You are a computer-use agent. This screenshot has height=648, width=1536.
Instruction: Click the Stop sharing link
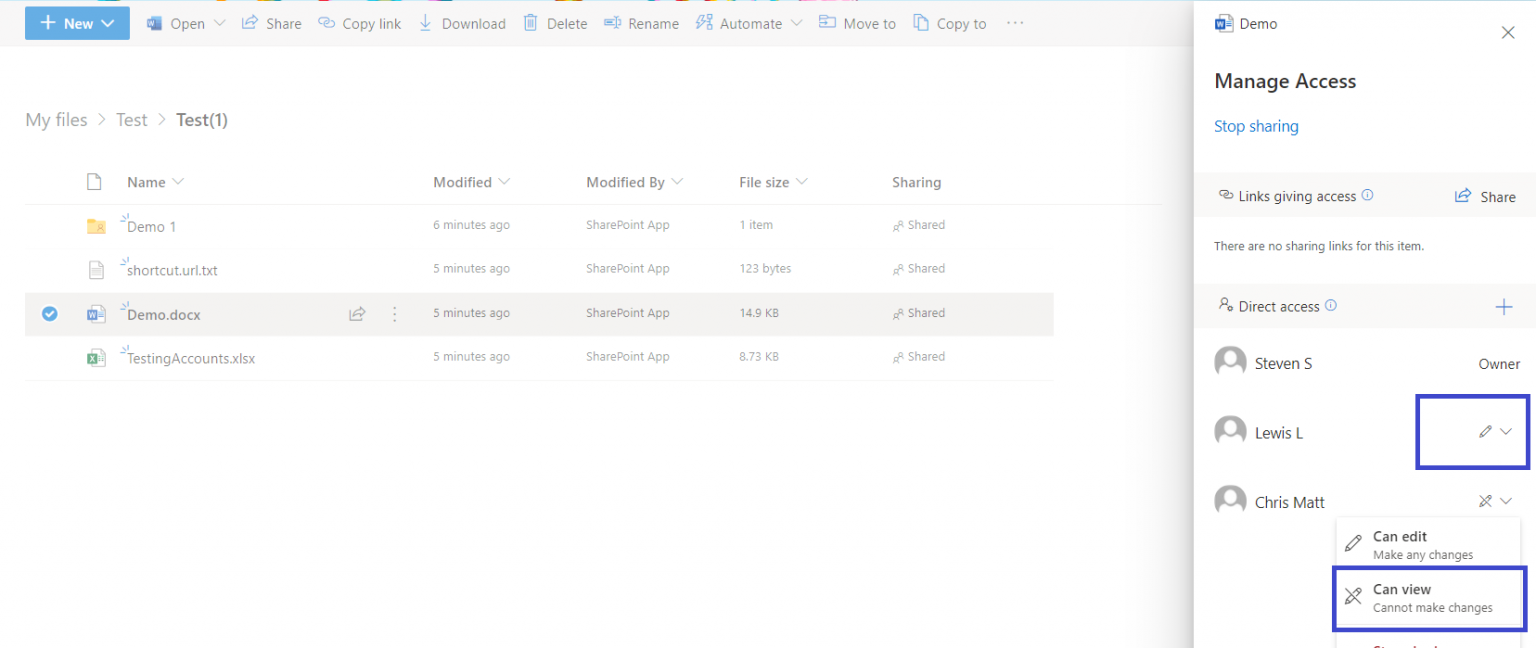1256,126
